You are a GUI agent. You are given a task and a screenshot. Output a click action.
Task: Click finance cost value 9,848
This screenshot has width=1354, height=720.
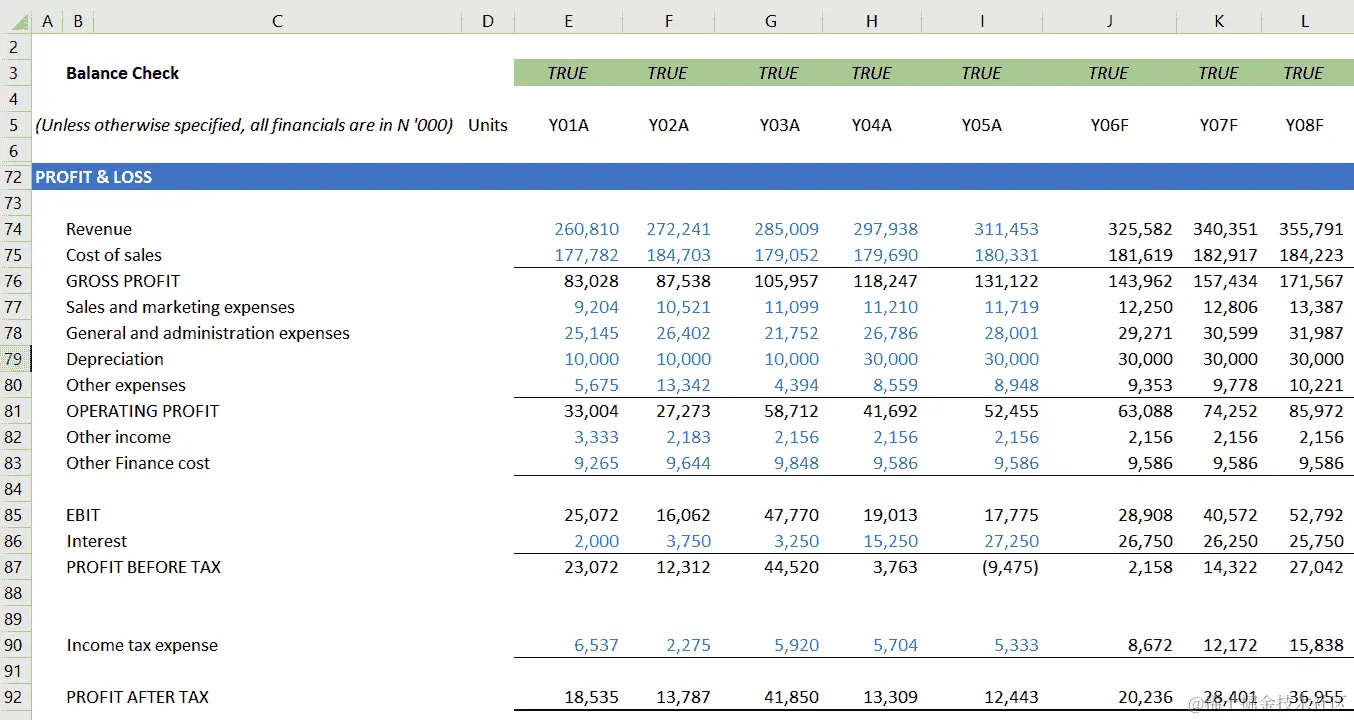[797, 463]
